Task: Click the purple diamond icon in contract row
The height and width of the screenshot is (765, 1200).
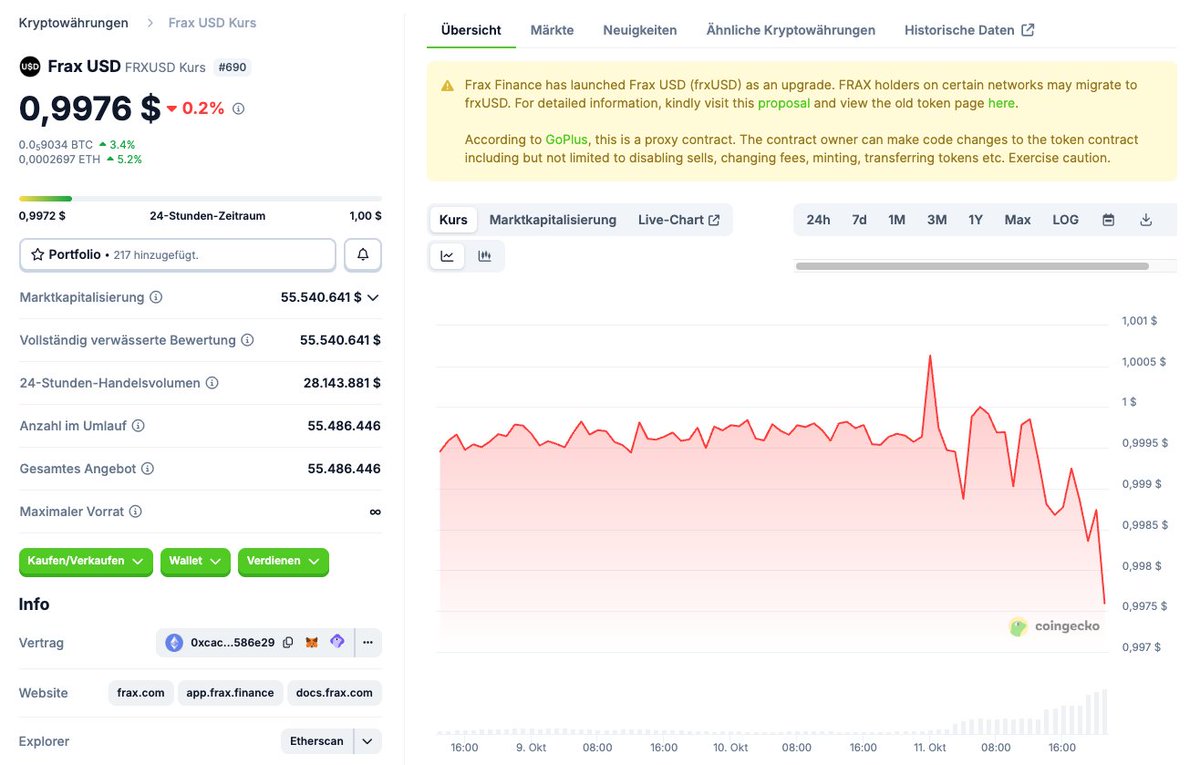Action: 337,642
